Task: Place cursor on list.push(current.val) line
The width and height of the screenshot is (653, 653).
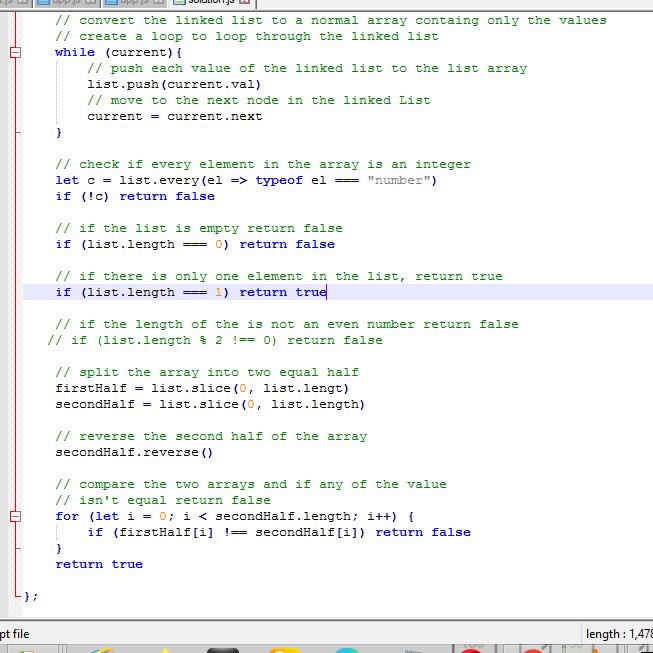Action: point(174,85)
